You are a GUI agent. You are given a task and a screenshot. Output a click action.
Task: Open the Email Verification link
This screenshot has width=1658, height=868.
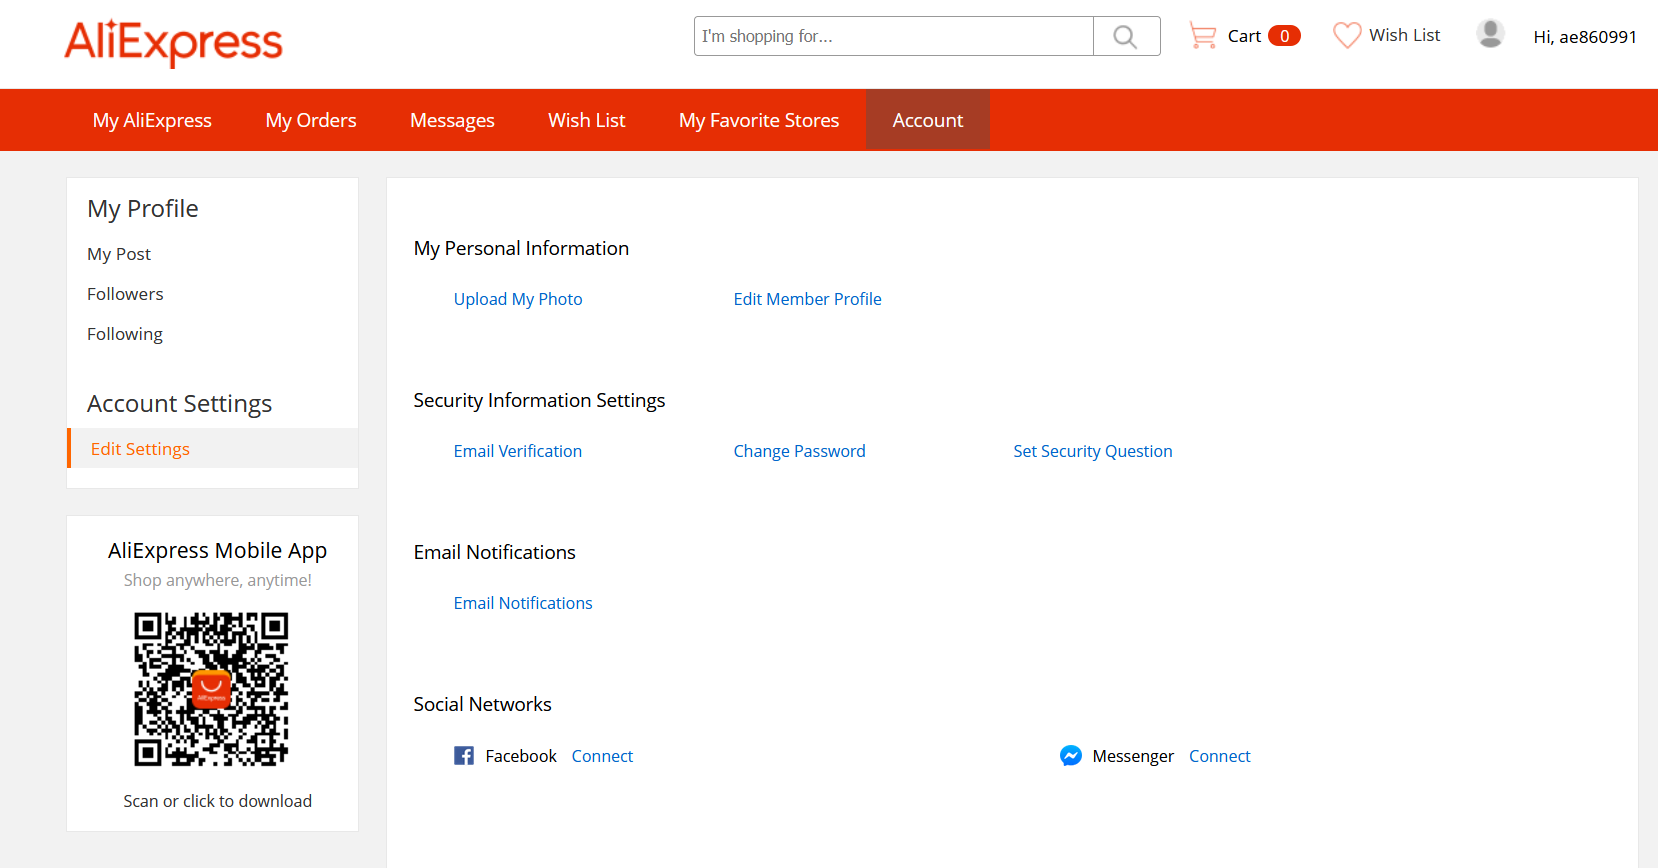tap(518, 451)
